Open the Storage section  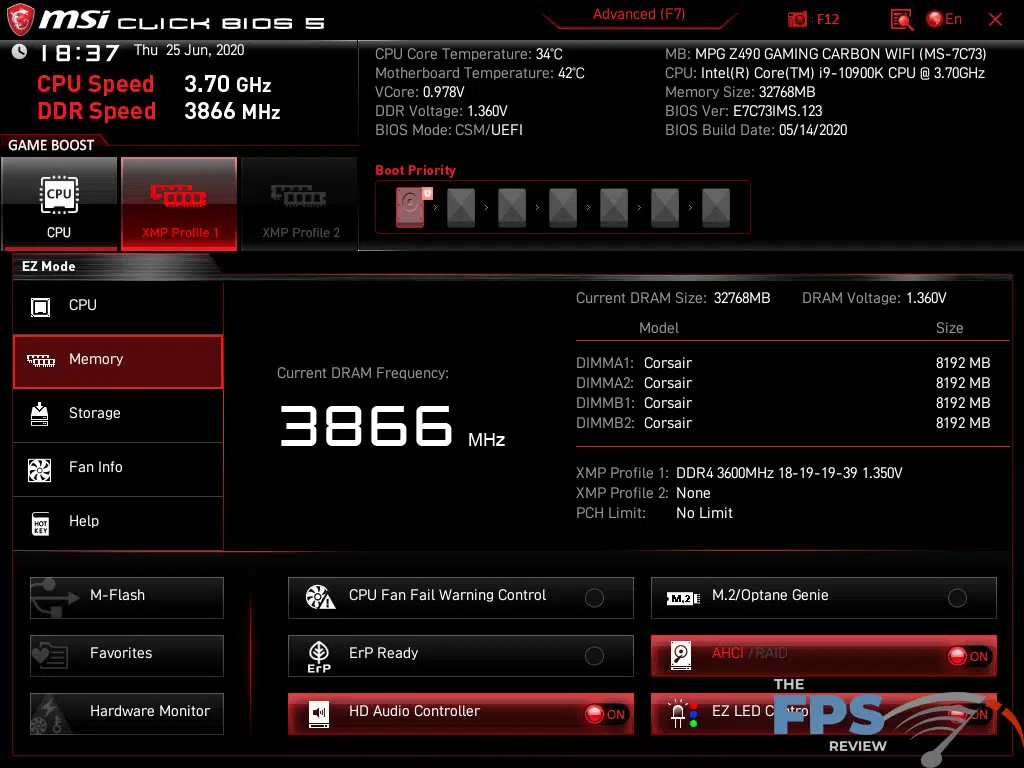[x=118, y=415]
